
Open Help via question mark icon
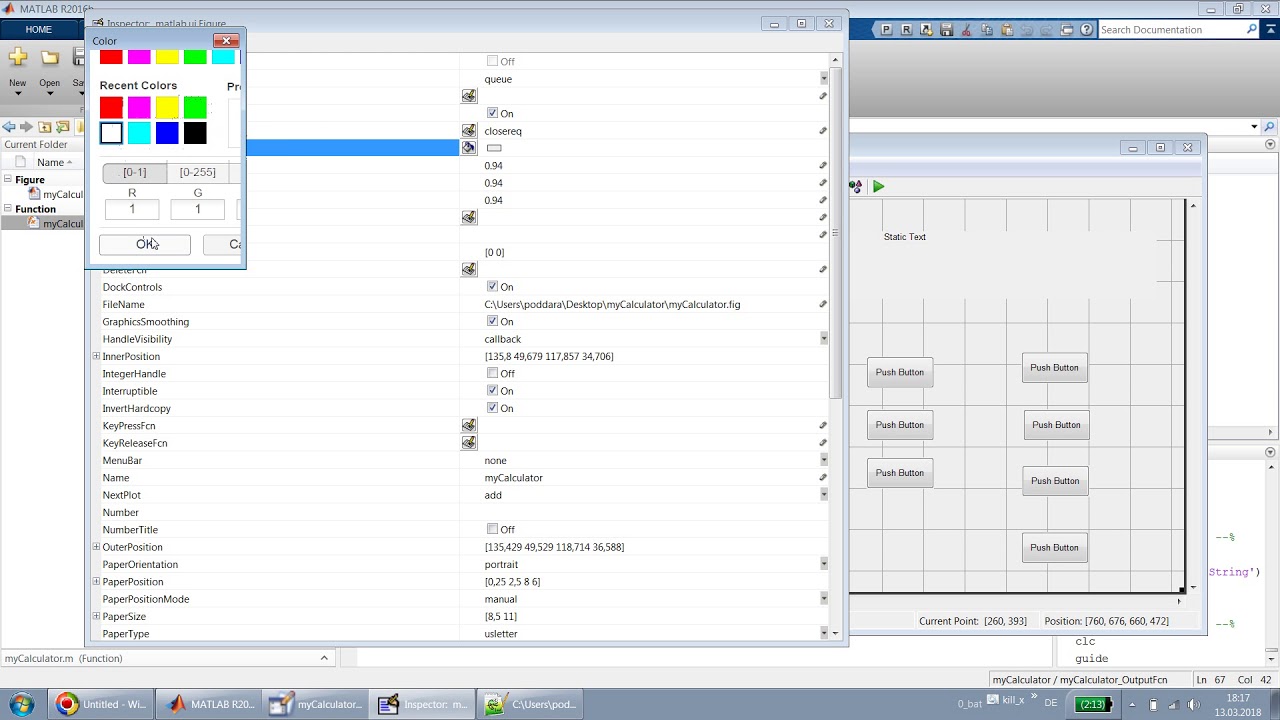coord(1087,30)
